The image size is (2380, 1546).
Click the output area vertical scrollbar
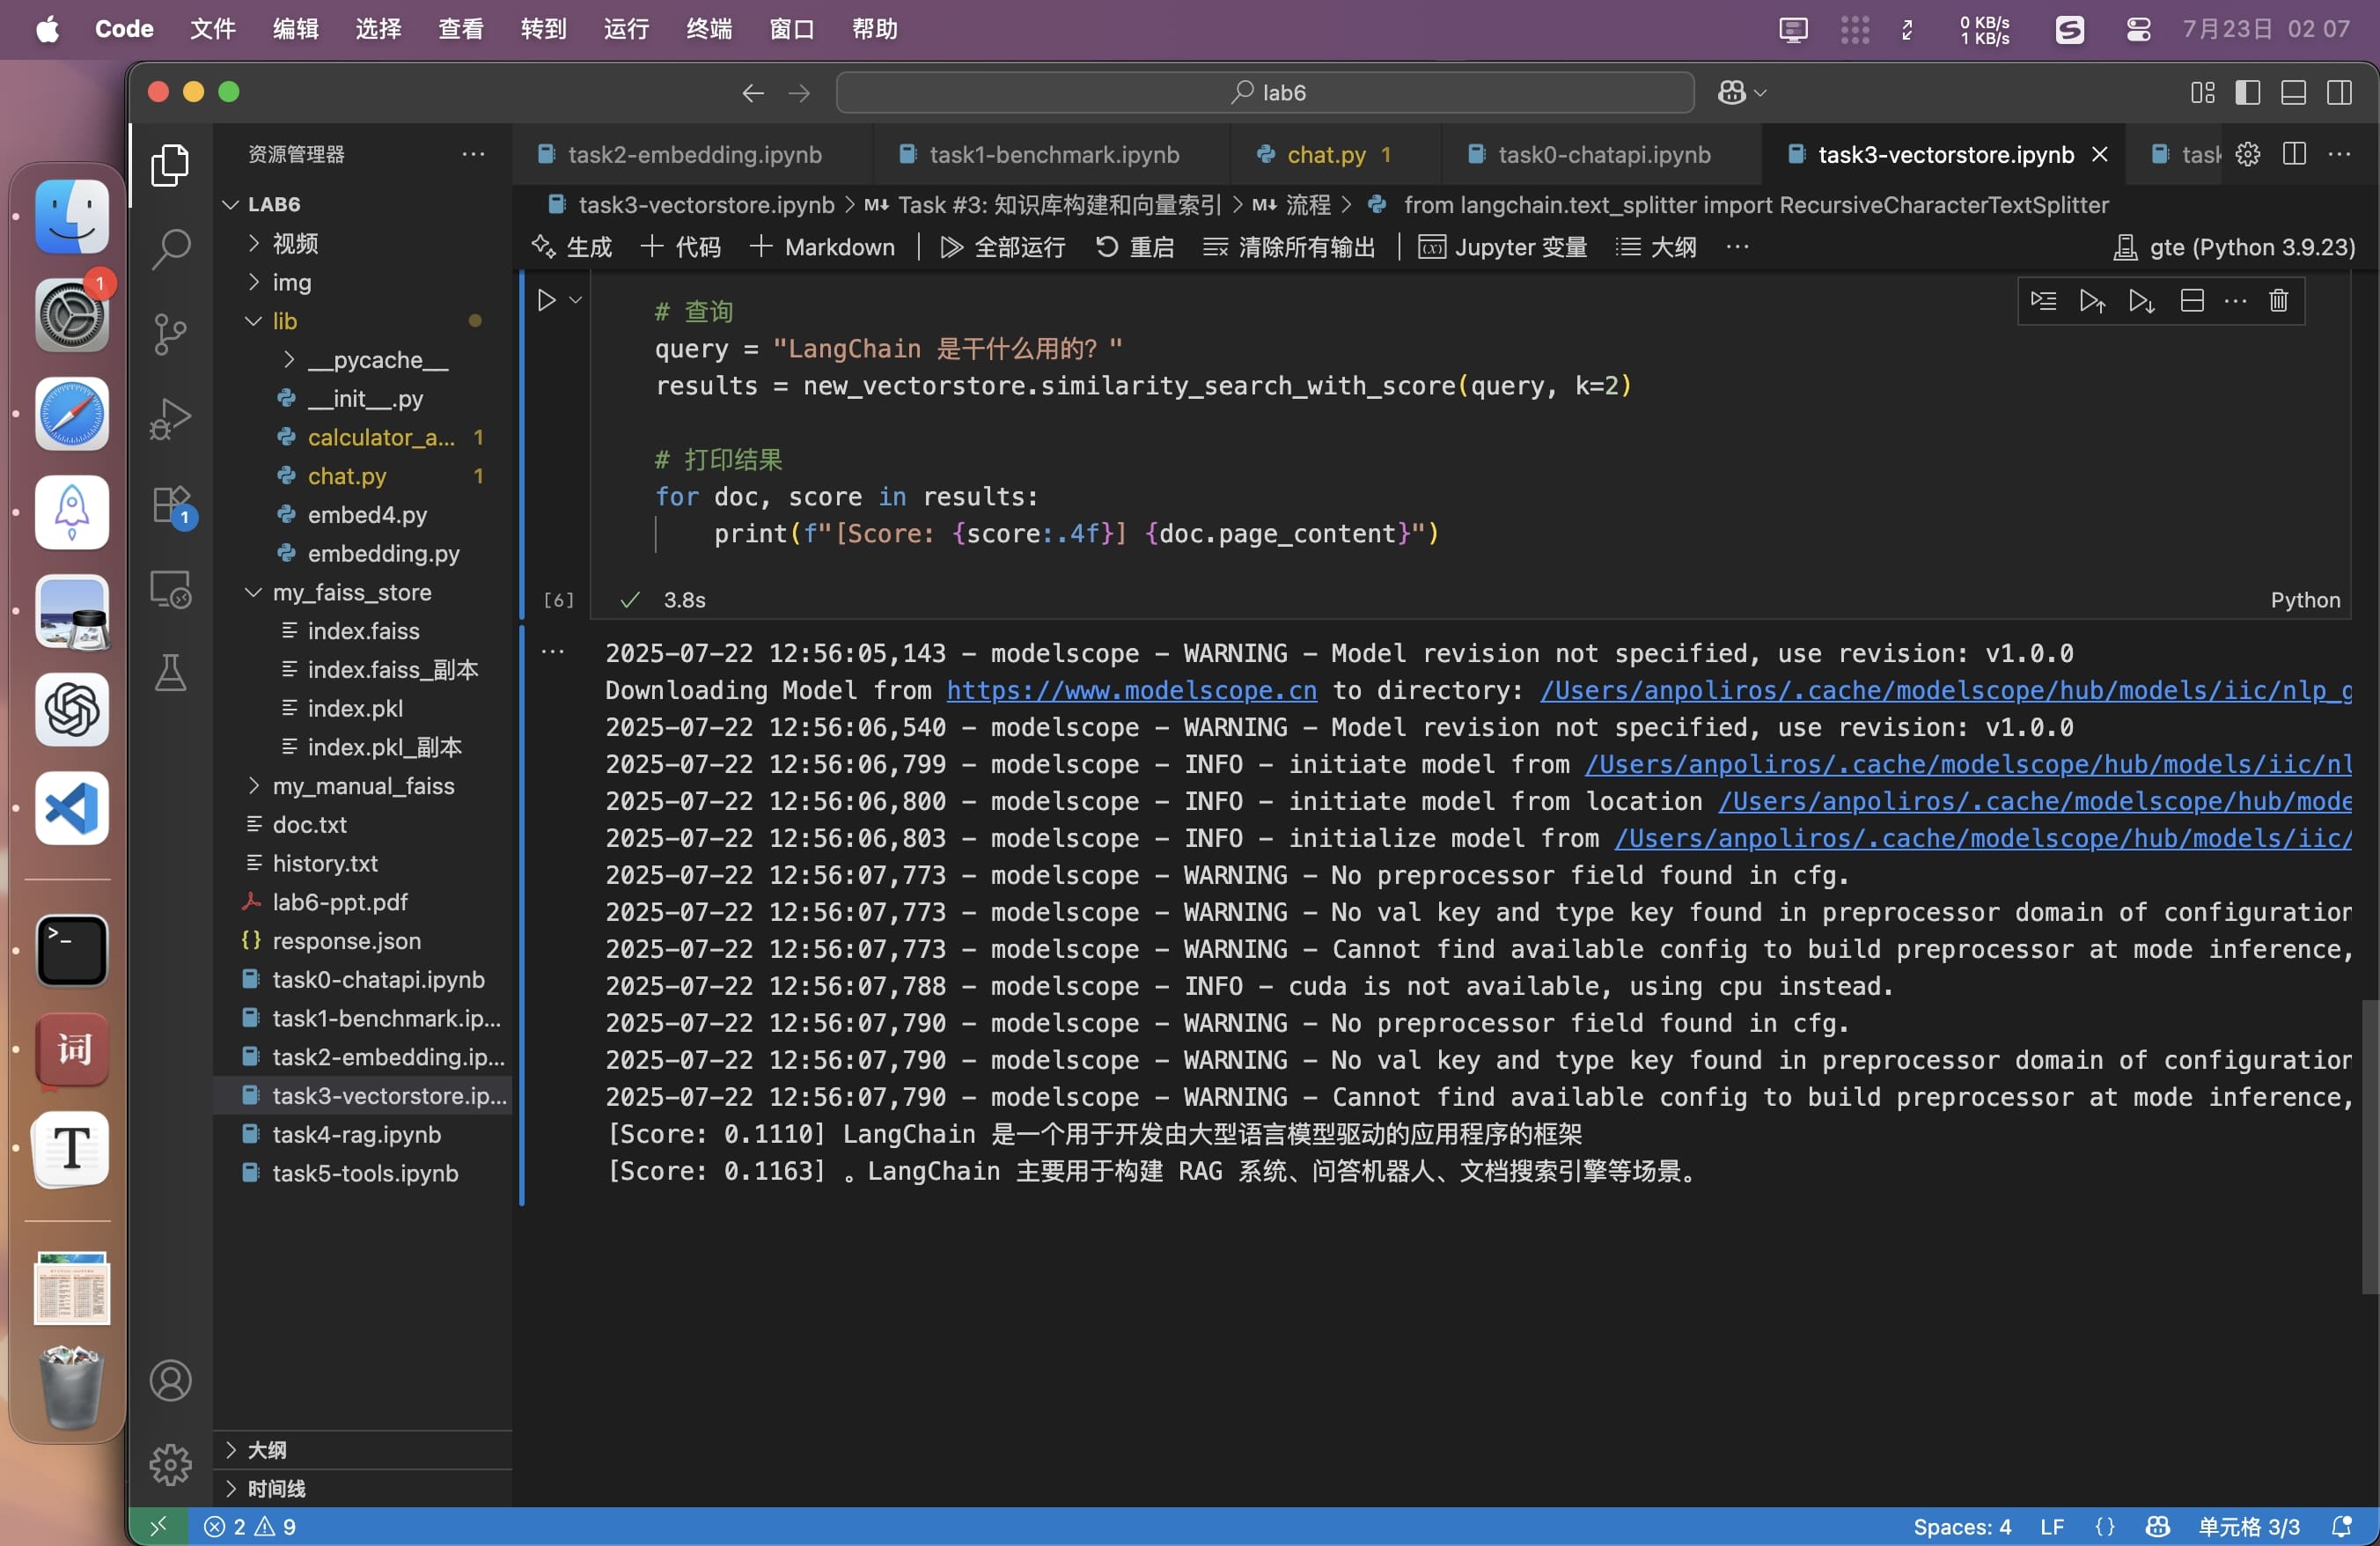tap(2369, 1145)
